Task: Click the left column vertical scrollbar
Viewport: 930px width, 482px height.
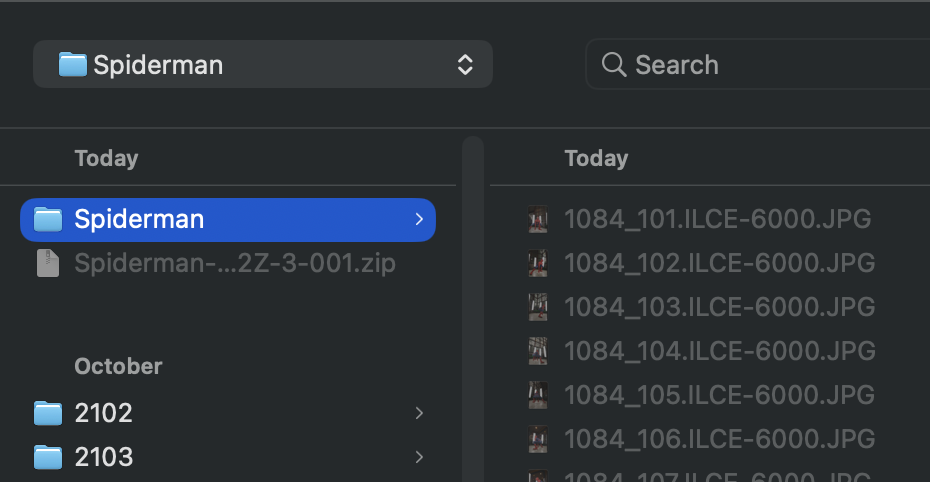Action: (473, 308)
